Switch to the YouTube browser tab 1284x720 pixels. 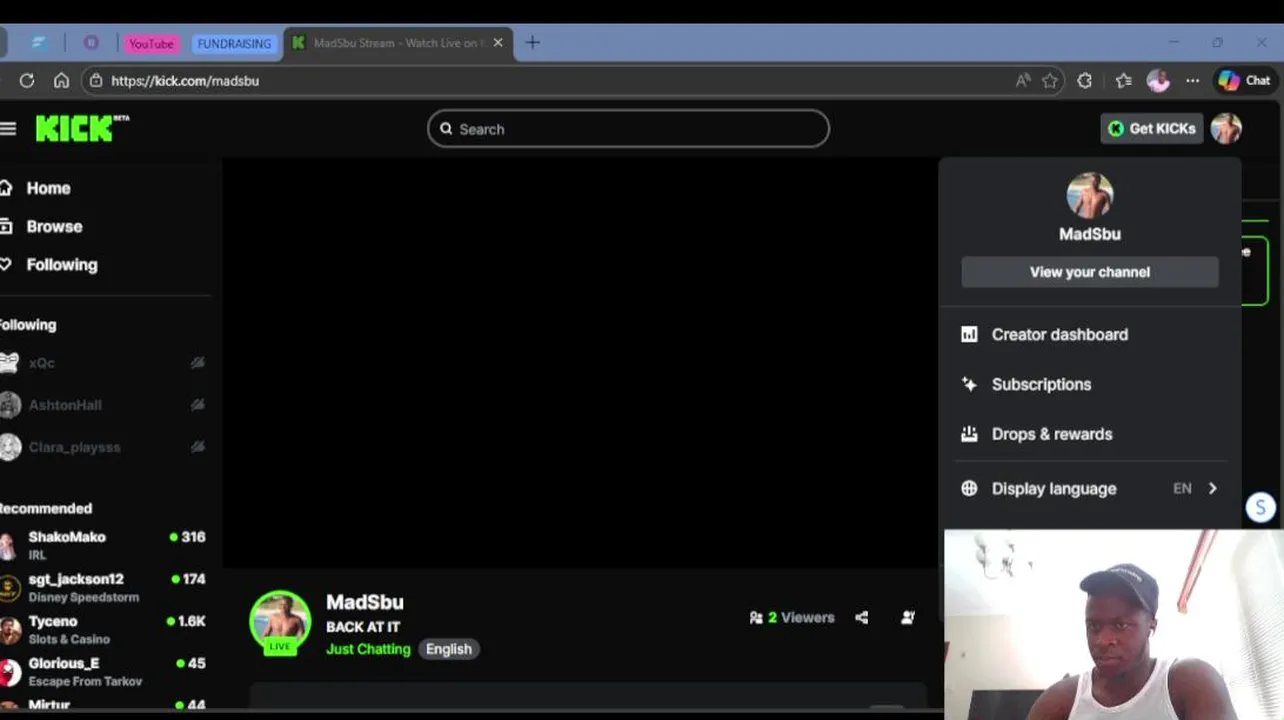[x=151, y=44]
